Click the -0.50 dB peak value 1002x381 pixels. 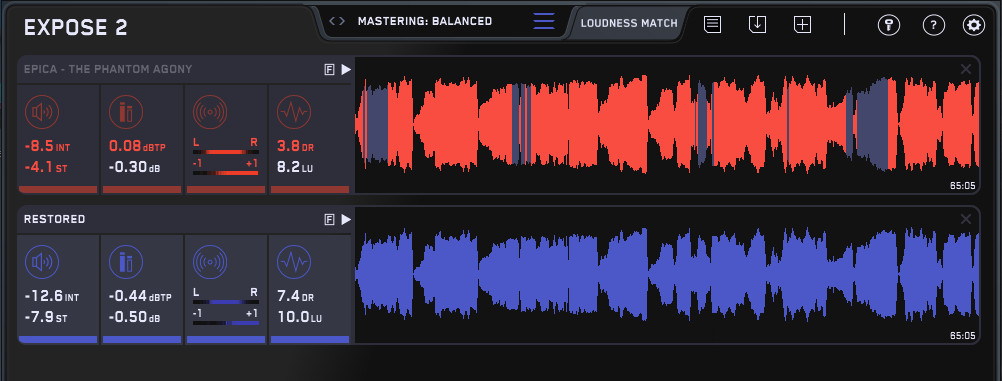tap(134, 318)
